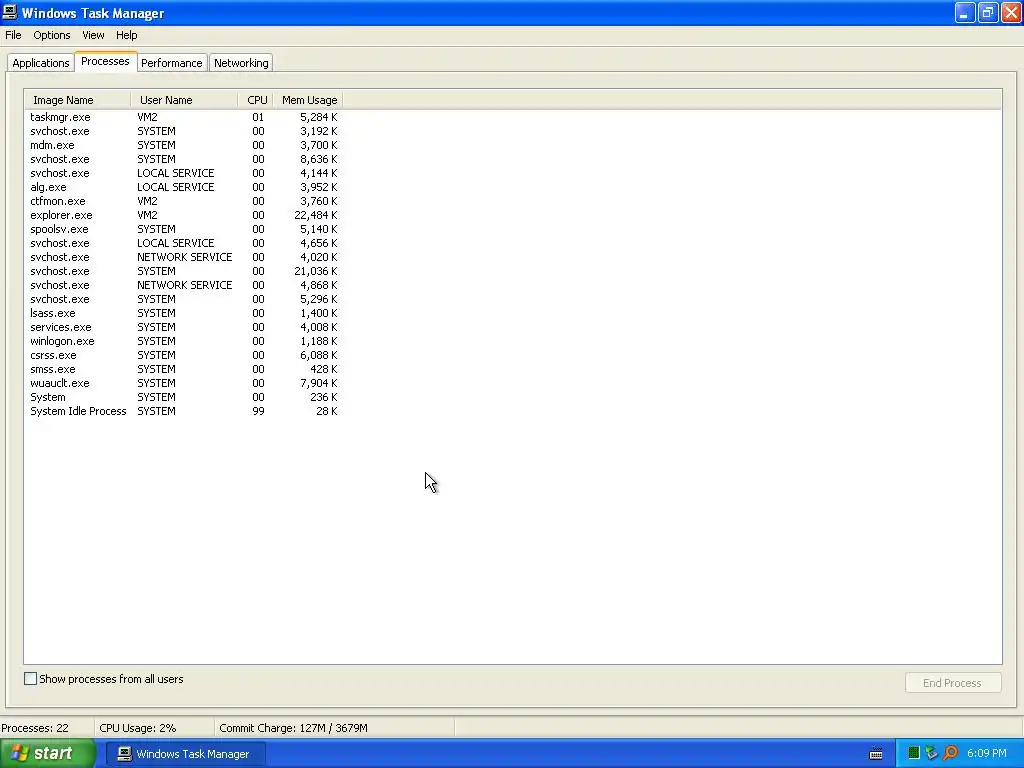Open the Start menu

(x=48, y=754)
